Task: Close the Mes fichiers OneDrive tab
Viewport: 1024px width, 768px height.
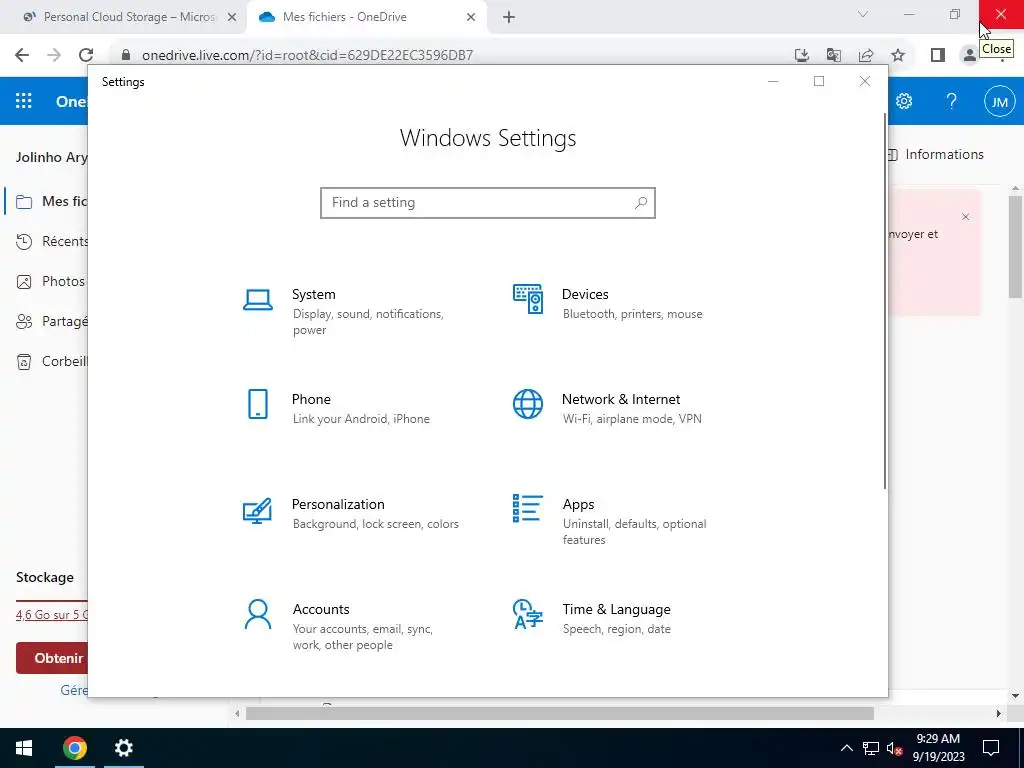Action: pos(471,18)
